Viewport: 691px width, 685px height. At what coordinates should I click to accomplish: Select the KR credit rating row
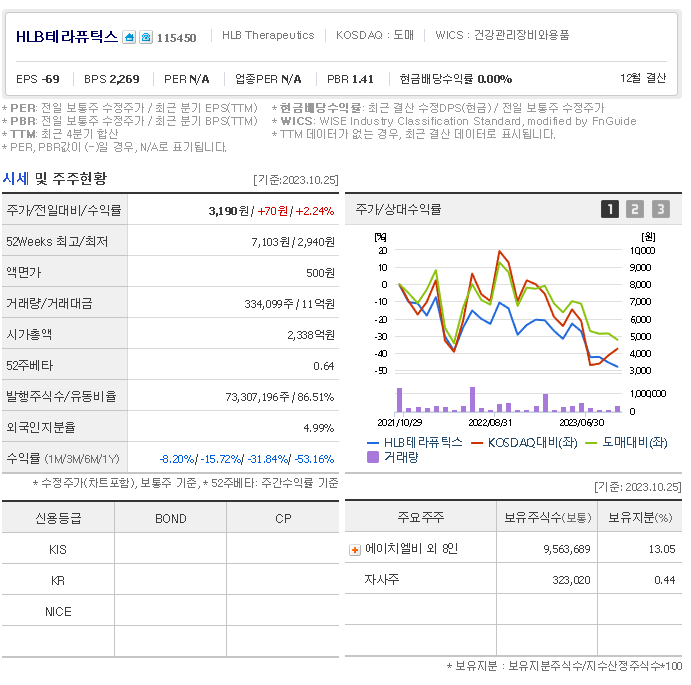coord(171,581)
